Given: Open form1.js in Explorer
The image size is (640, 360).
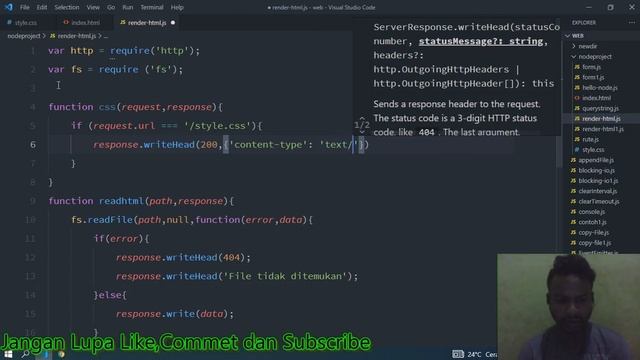Looking at the screenshot, I should 593,77.
